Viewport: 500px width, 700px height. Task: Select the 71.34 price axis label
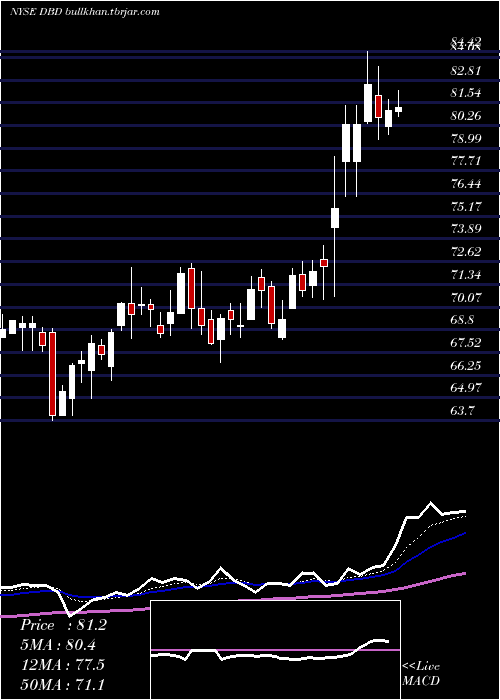(466, 275)
